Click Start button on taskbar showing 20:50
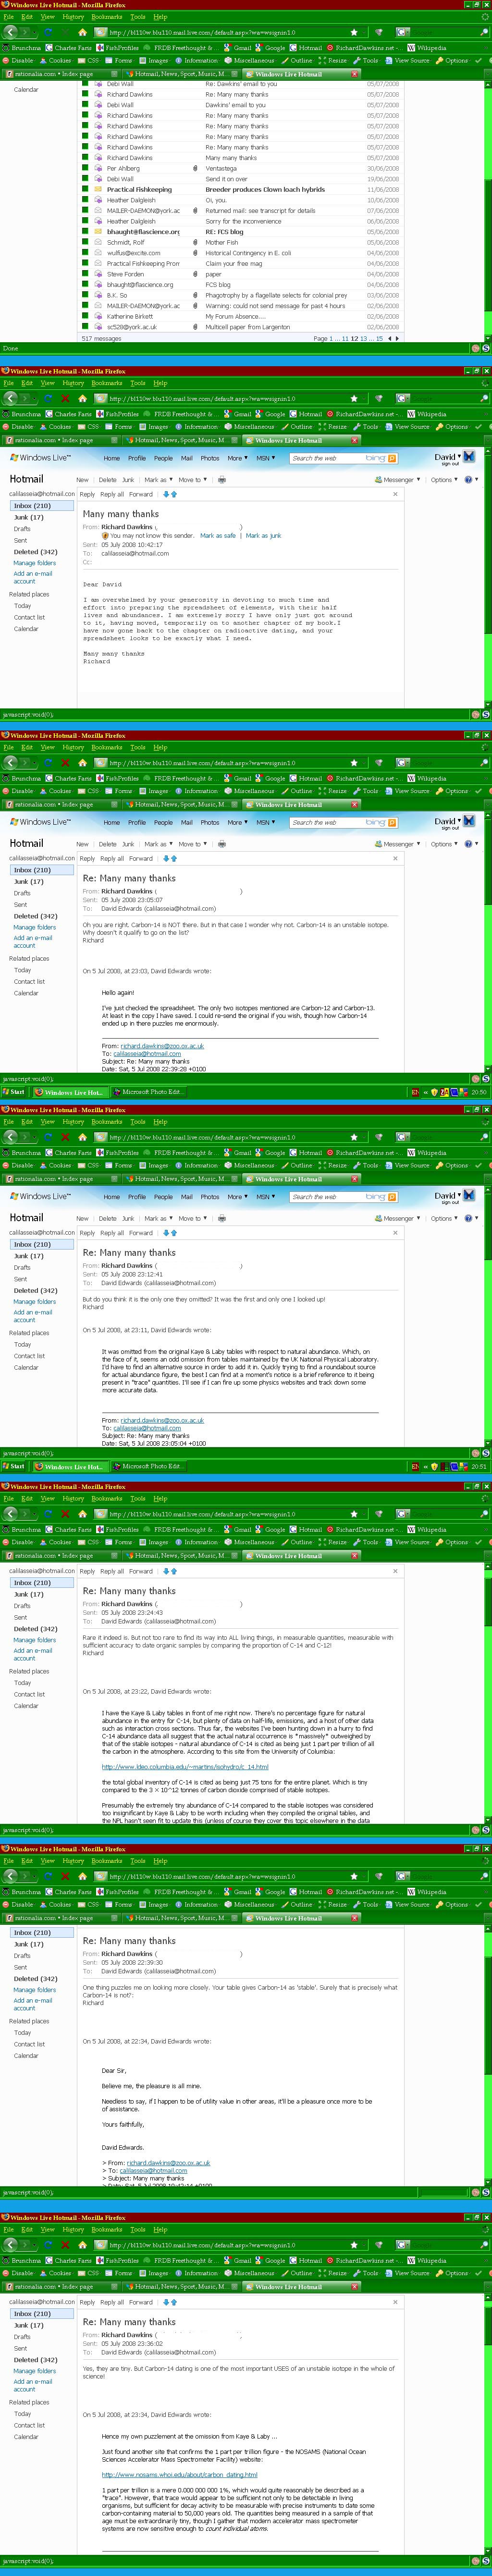The image size is (492, 2576). coord(13,1092)
